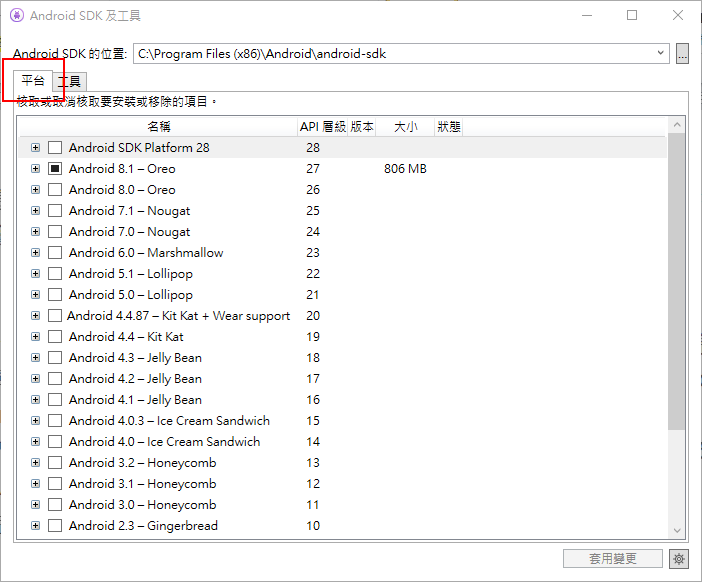Close the Android SDK 及工具 window
Viewport: 702px width, 582px height.
click(678, 15)
